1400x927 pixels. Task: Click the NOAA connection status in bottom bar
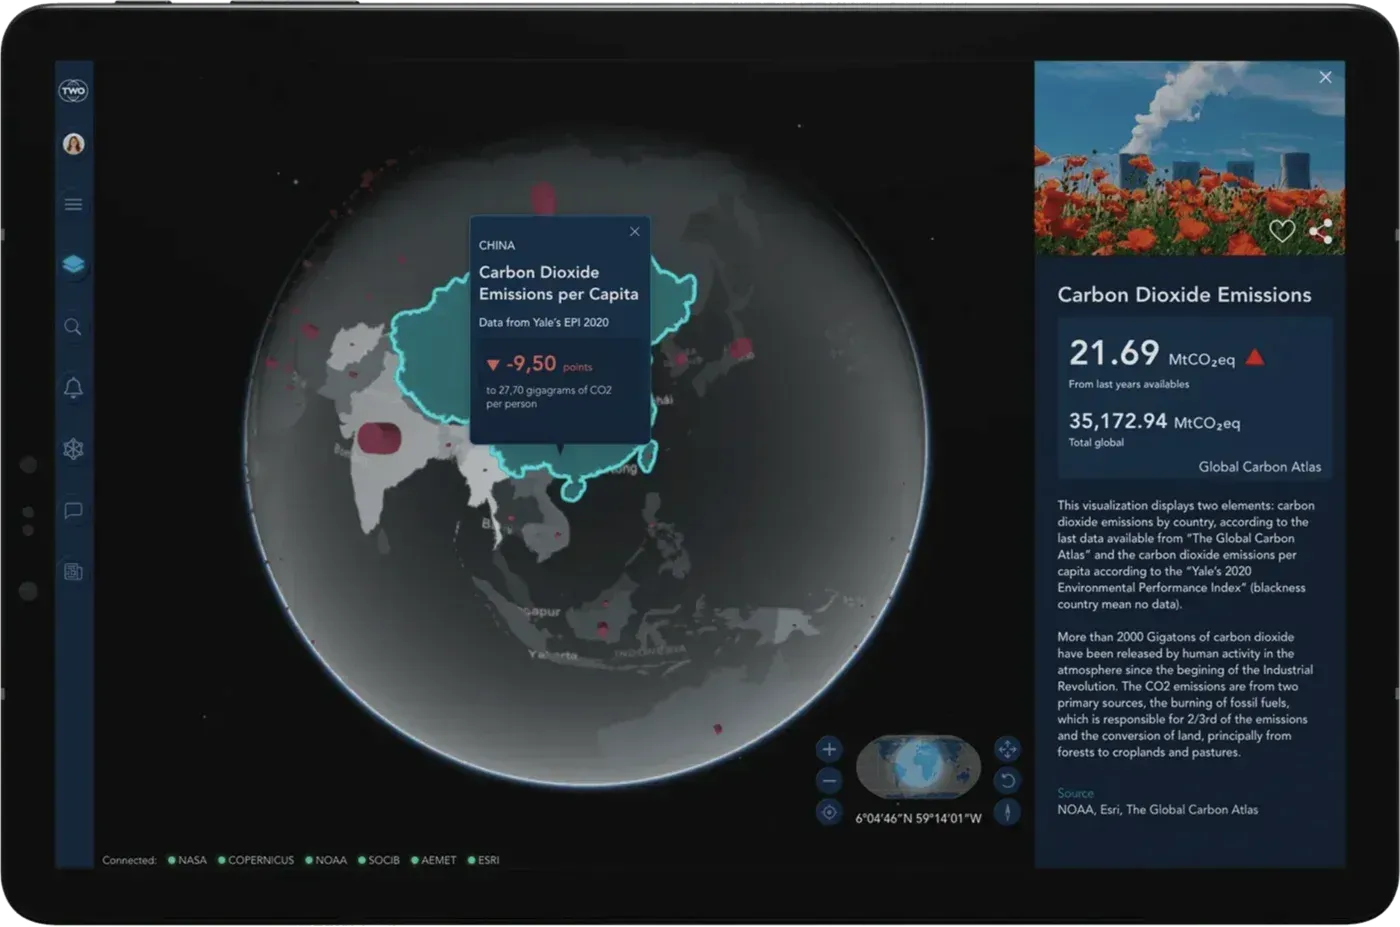tap(326, 860)
